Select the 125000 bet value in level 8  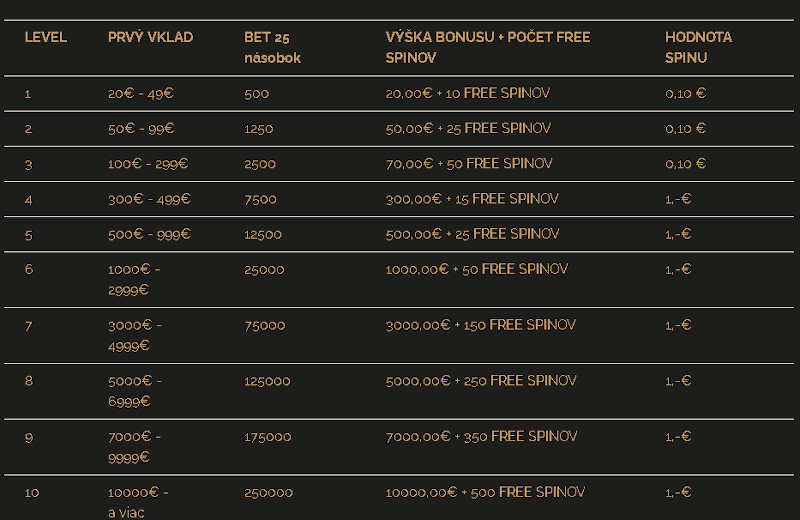click(267, 381)
